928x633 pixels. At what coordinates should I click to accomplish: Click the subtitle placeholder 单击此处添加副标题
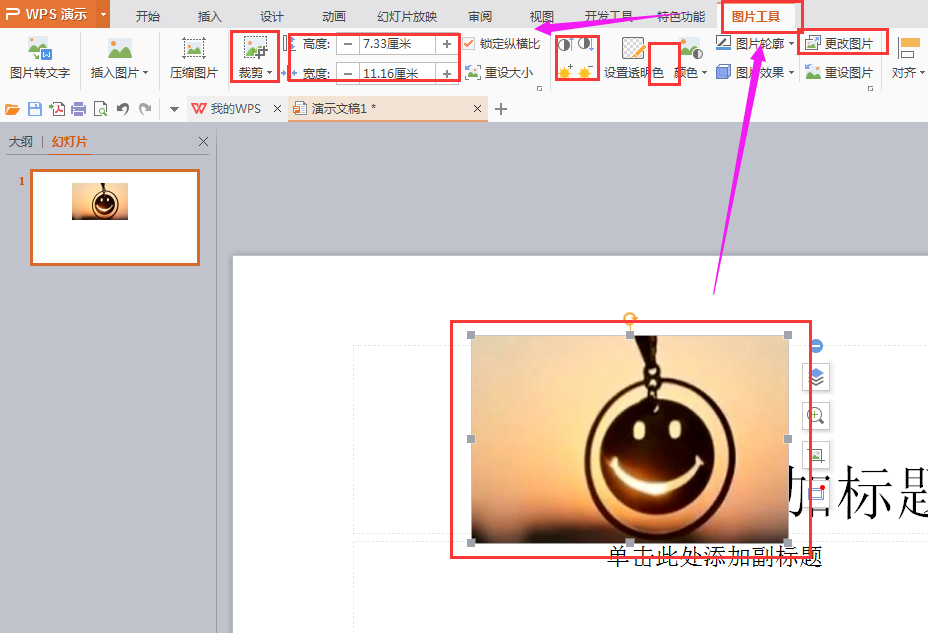tap(715, 556)
